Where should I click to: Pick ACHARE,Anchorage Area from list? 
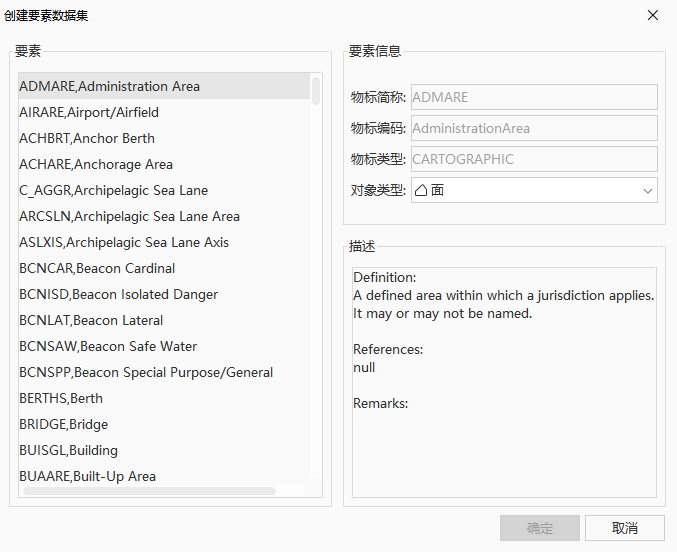(96, 164)
